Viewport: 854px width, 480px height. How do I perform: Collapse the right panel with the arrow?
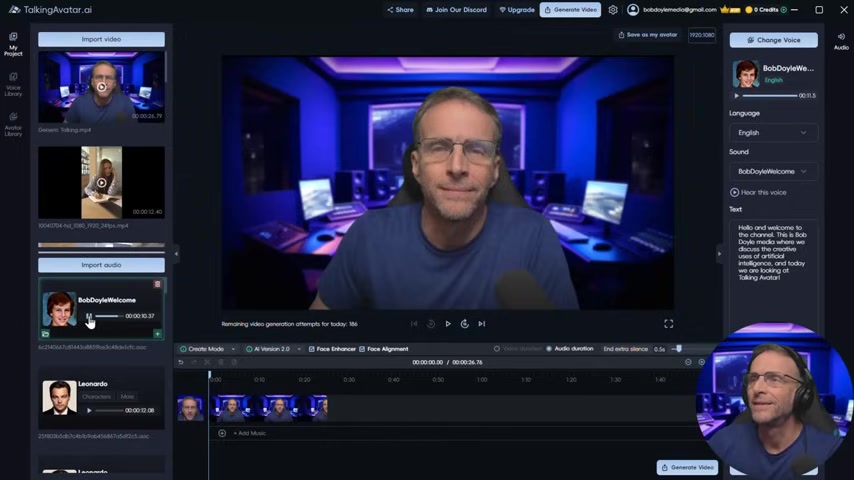(x=719, y=254)
